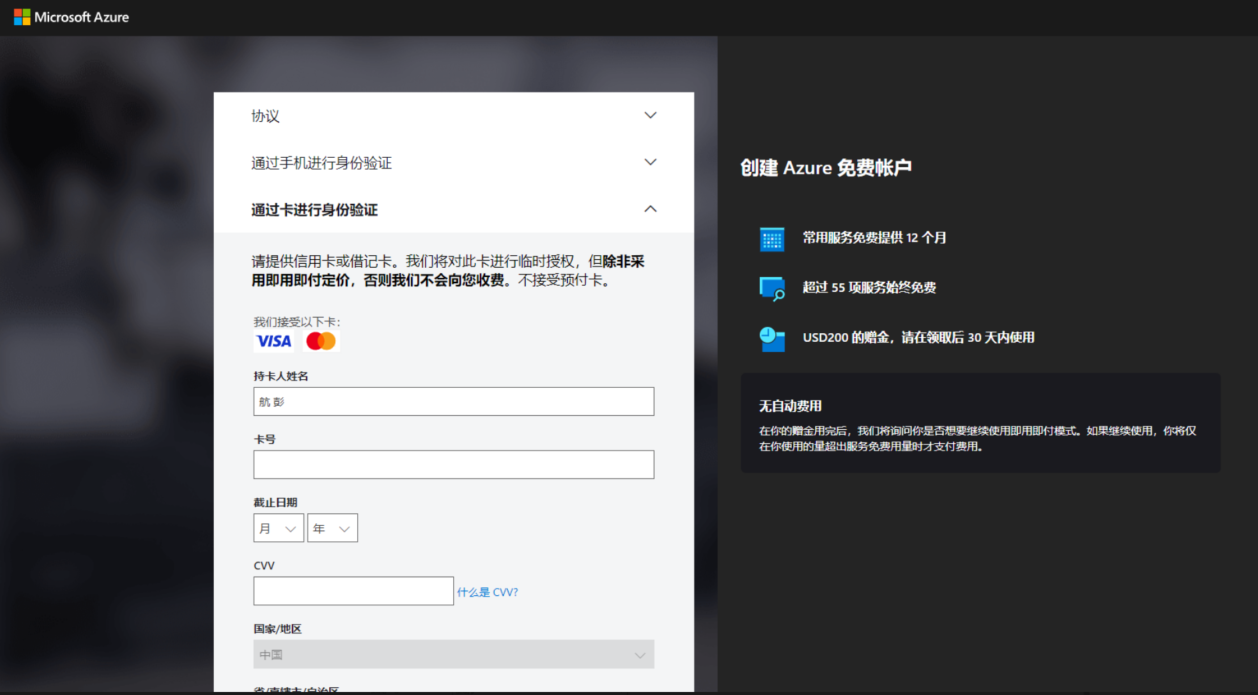The width and height of the screenshot is (1258, 695).
Task: Click the calendar icon beside 常用服务免费提供 12 个月
Action: [771, 239]
